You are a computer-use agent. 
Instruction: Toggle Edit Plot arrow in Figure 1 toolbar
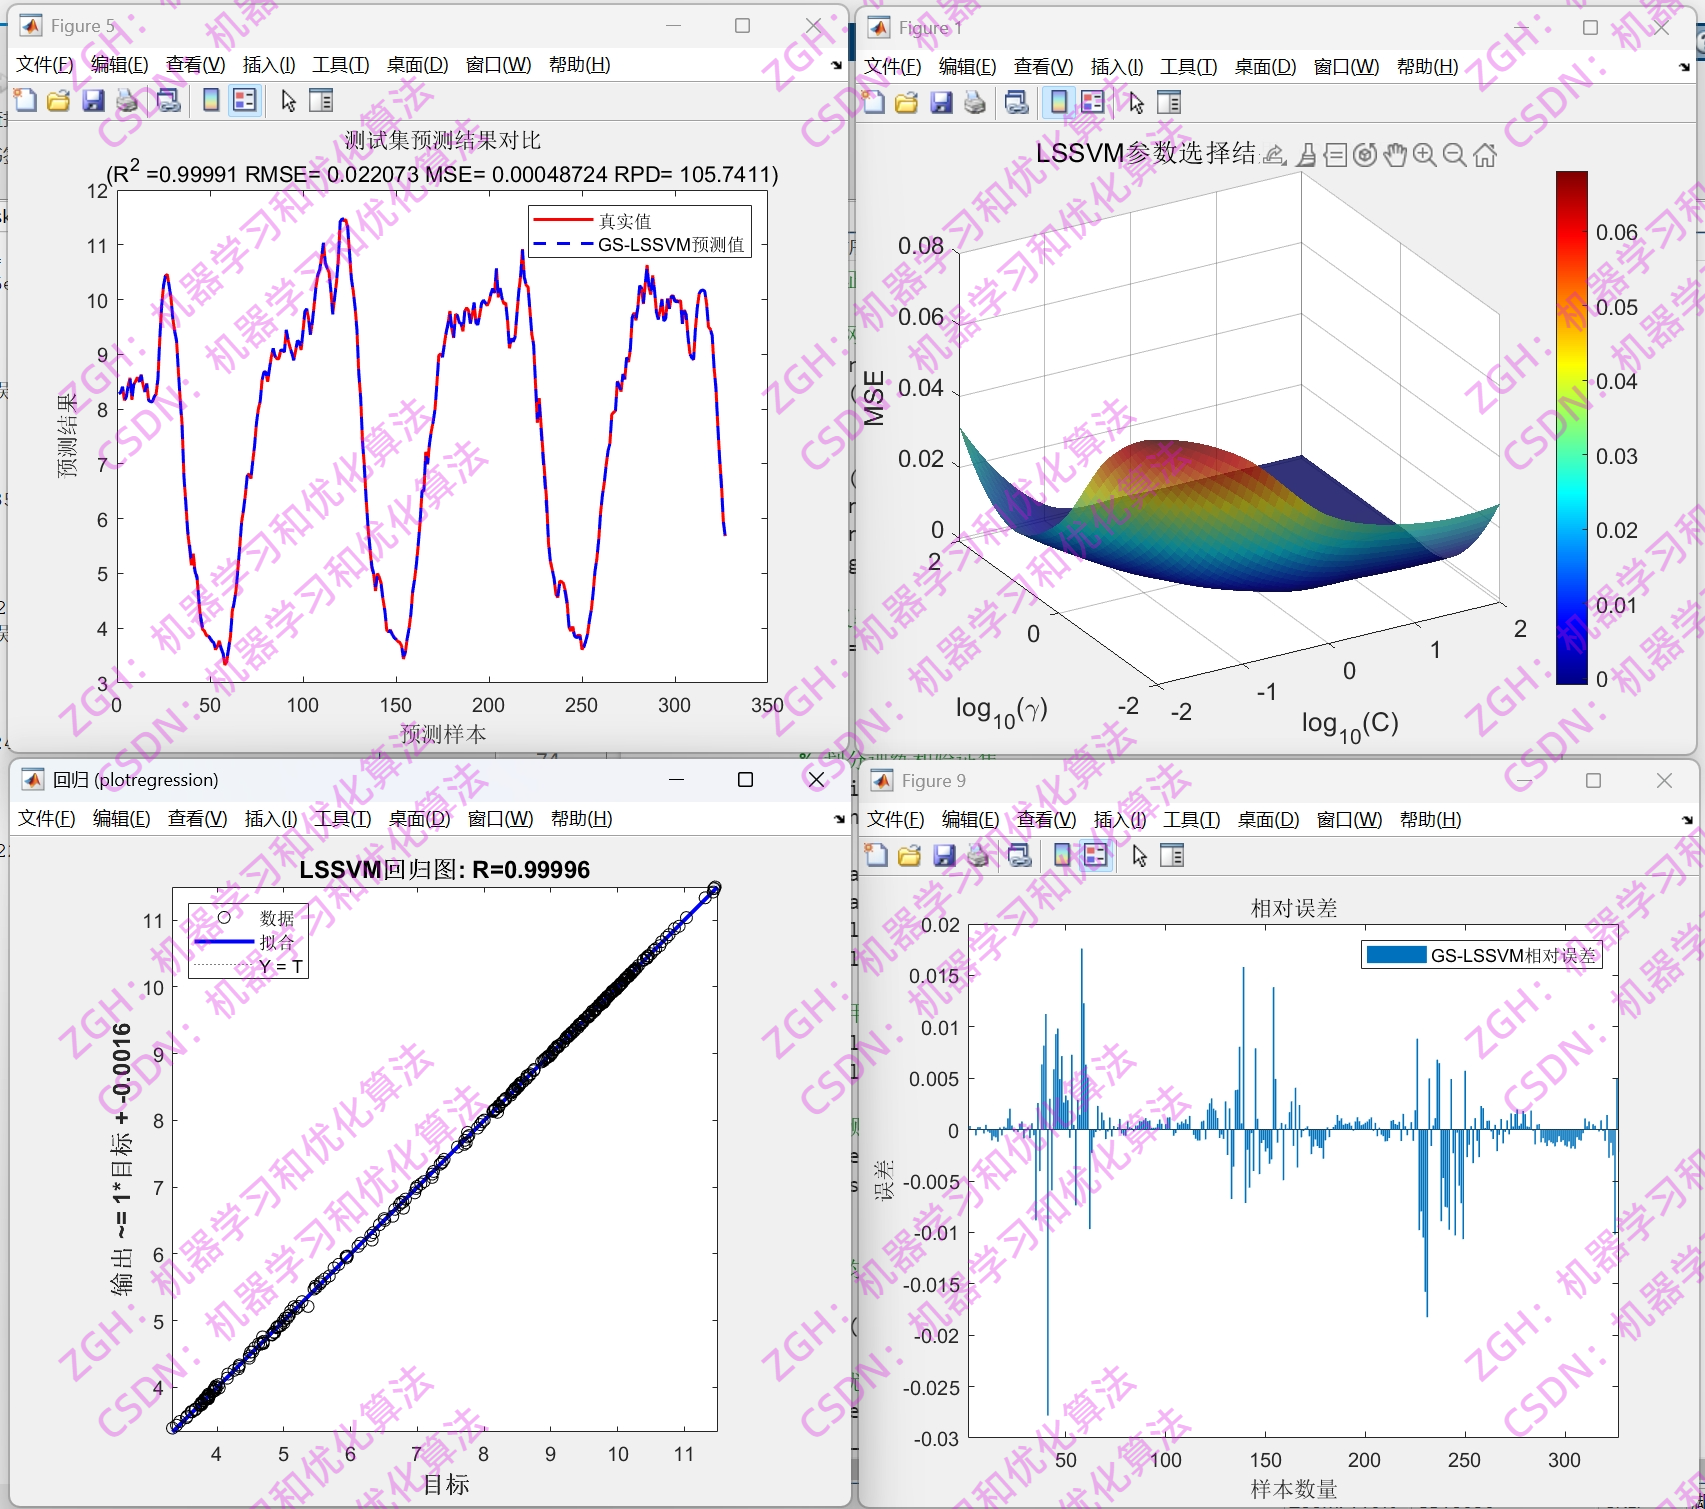[x=1136, y=102]
